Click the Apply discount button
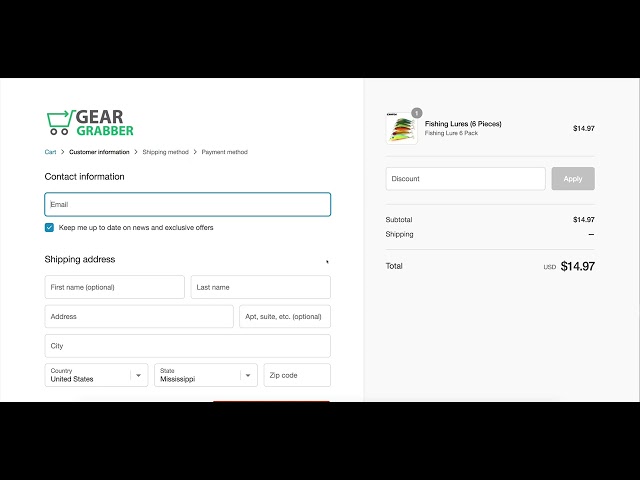This screenshot has width=640, height=480. tap(573, 179)
